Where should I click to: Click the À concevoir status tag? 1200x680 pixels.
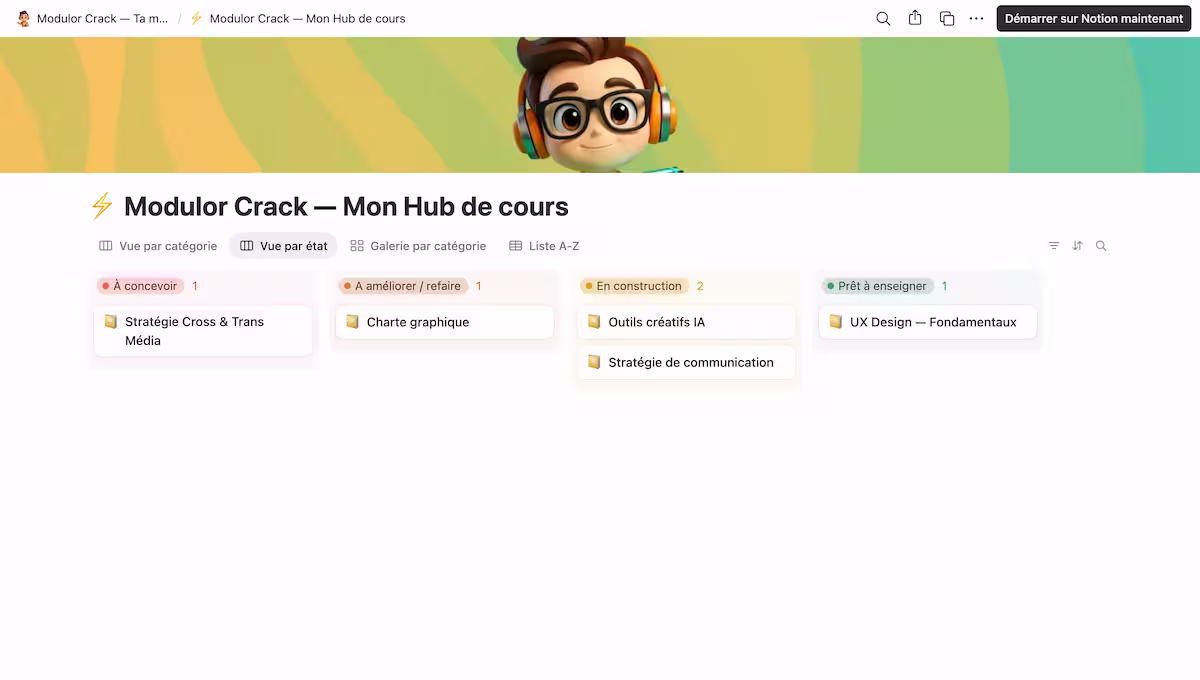tap(141, 286)
